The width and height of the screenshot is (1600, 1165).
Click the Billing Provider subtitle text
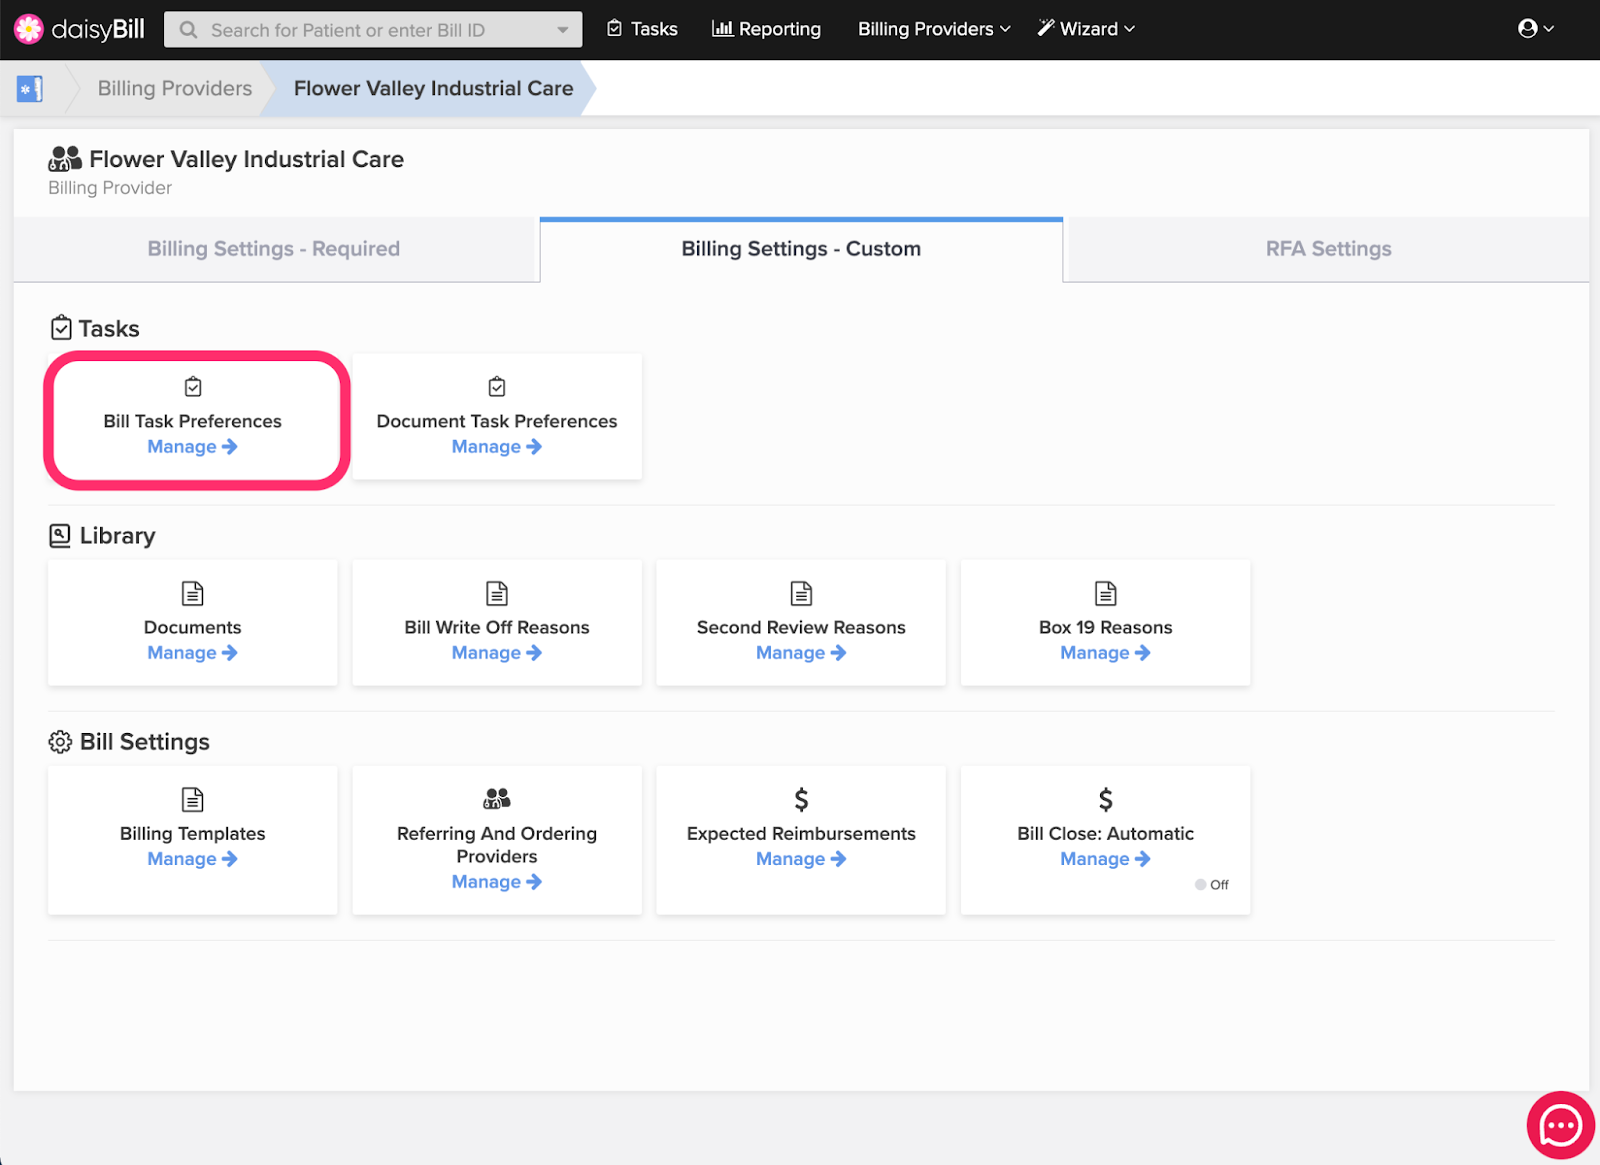pyautogui.click(x=110, y=188)
